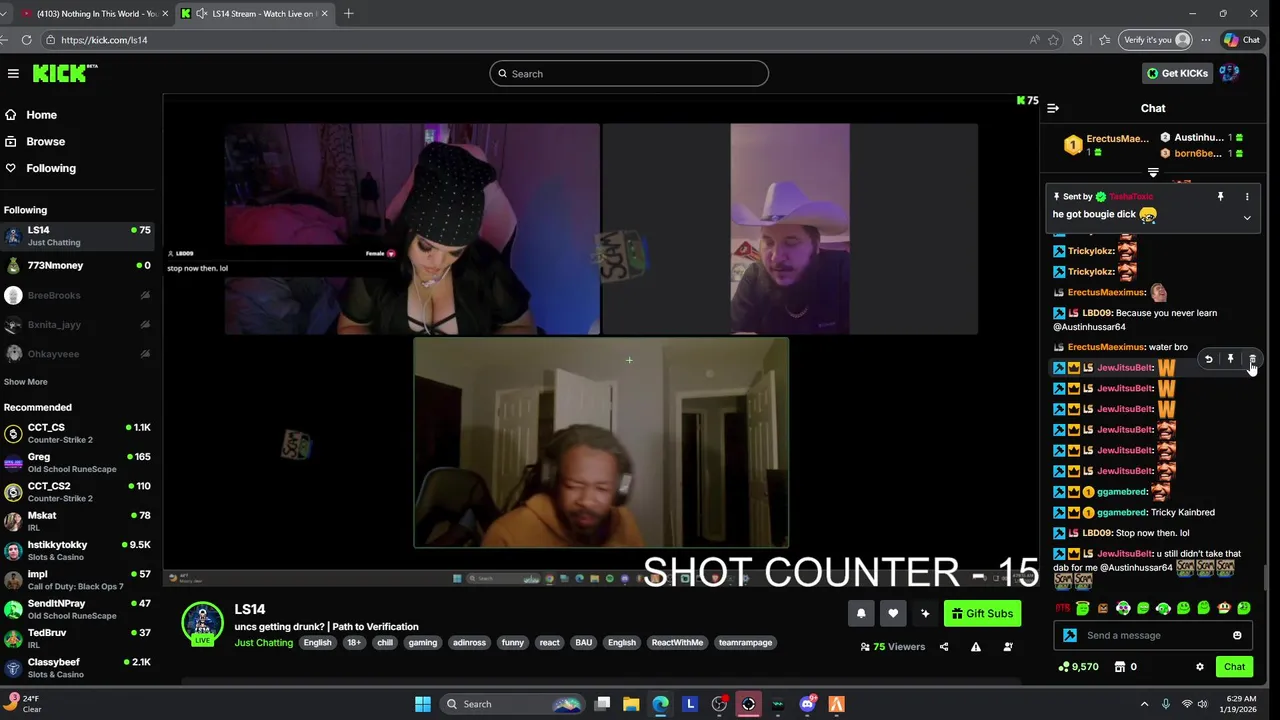Open the sidebar hamburger menu
Viewport: 1280px width, 720px height.
pos(13,73)
